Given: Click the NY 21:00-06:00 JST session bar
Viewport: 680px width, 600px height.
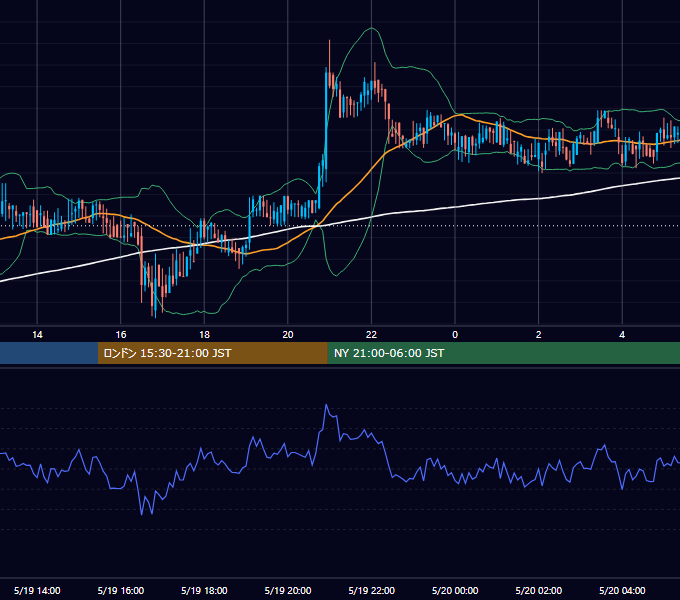Looking at the screenshot, I should pyautogui.click(x=503, y=353).
